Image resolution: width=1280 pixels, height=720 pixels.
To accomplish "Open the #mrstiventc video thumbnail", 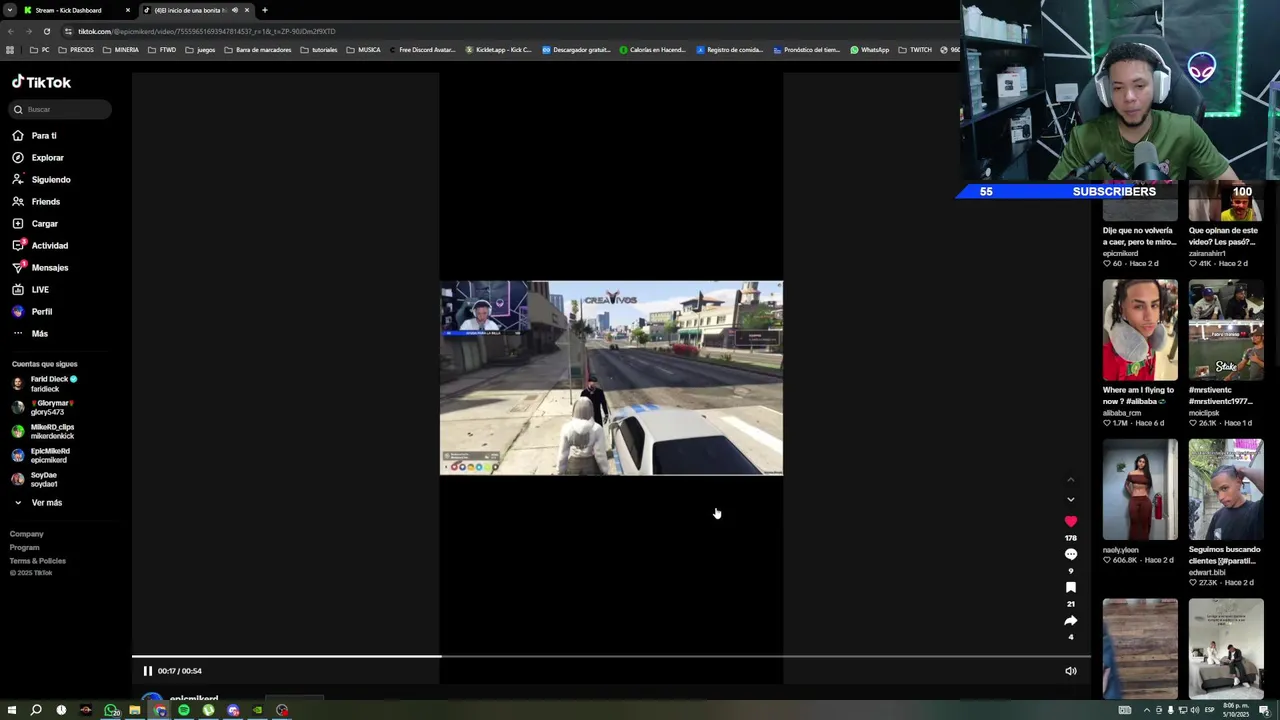I will (x=1226, y=330).
